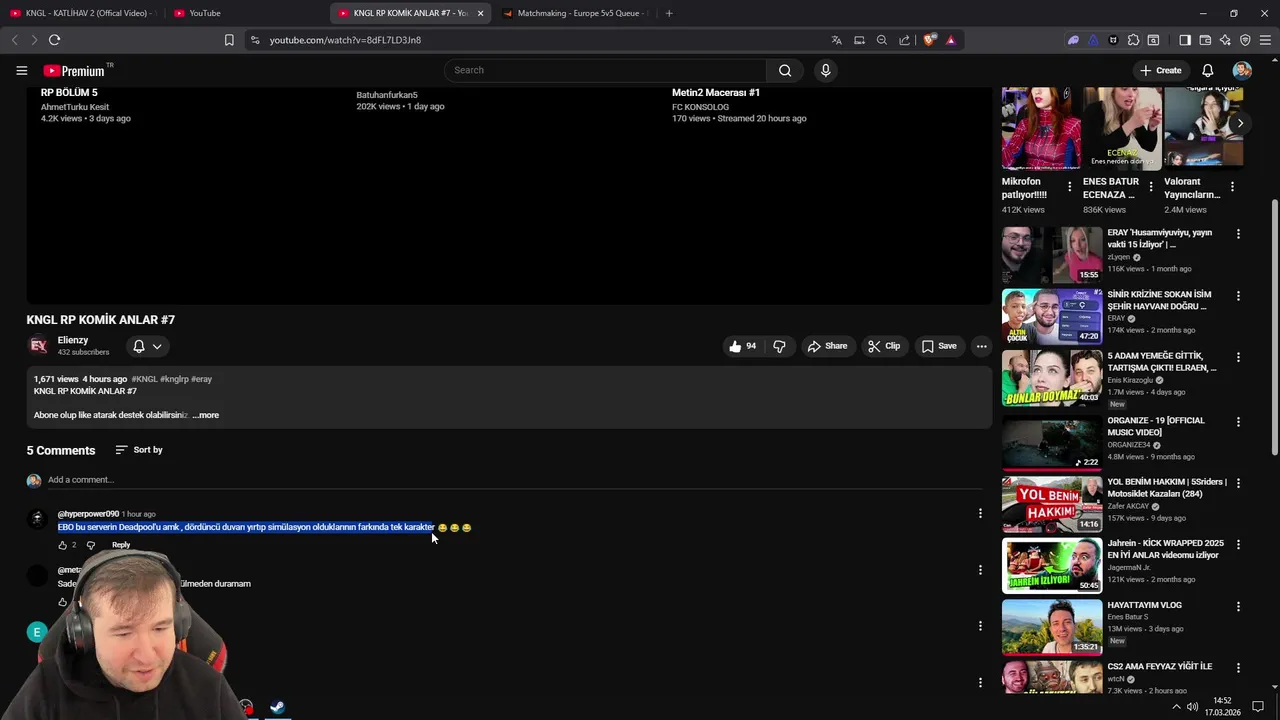The image size is (1280, 720).
Task: Click the #eray hashtag
Action: 201,379
